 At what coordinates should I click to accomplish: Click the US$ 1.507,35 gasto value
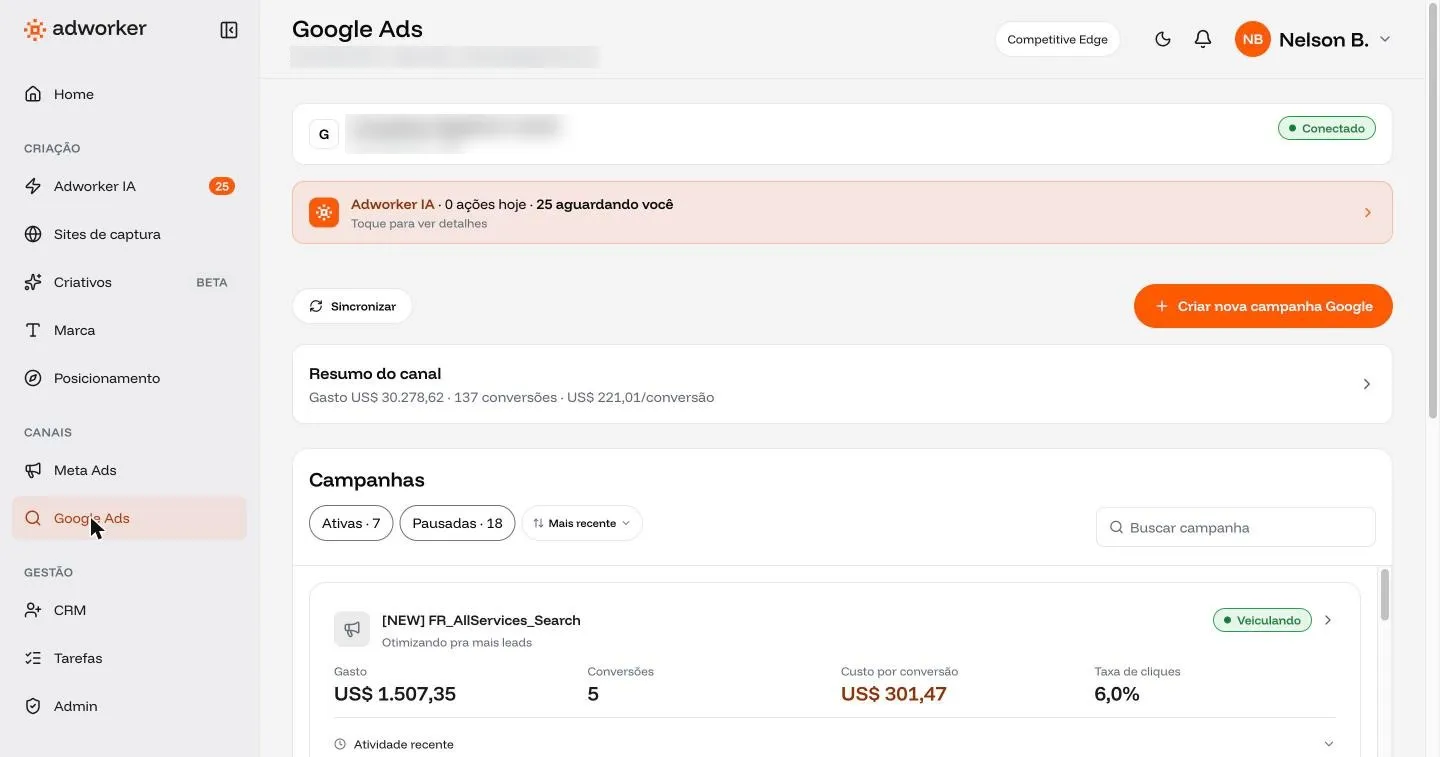(395, 694)
